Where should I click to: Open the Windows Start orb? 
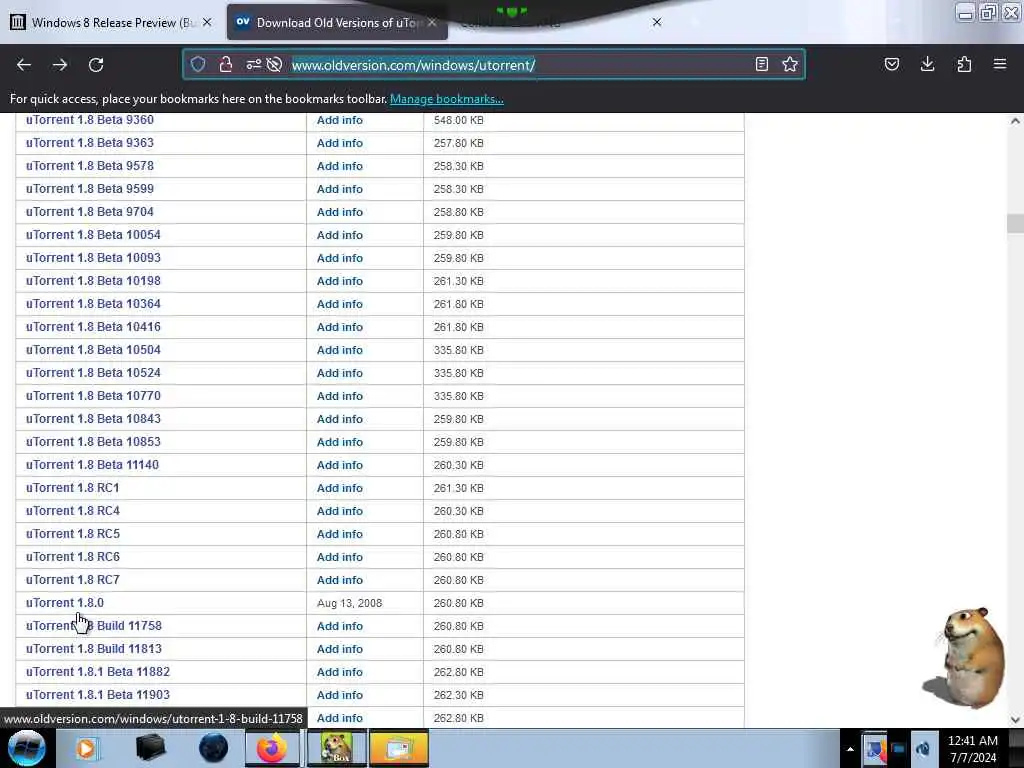(27, 748)
